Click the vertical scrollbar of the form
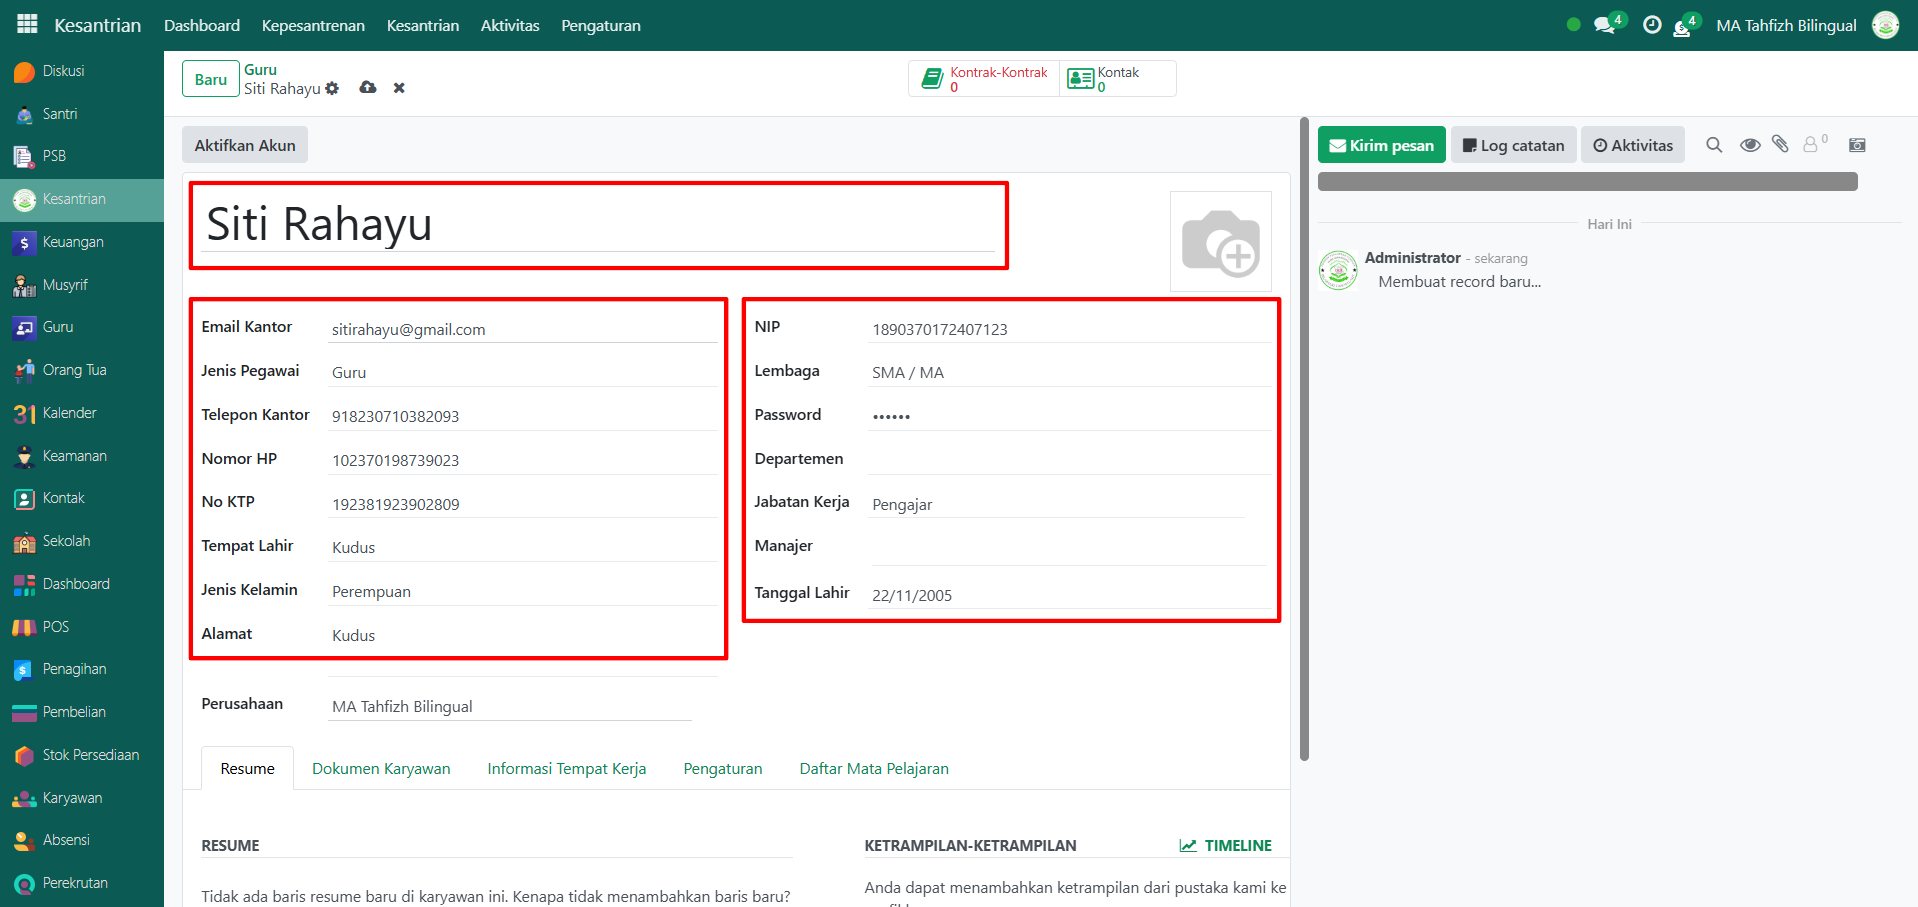The width and height of the screenshot is (1918, 907). point(1303,440)
